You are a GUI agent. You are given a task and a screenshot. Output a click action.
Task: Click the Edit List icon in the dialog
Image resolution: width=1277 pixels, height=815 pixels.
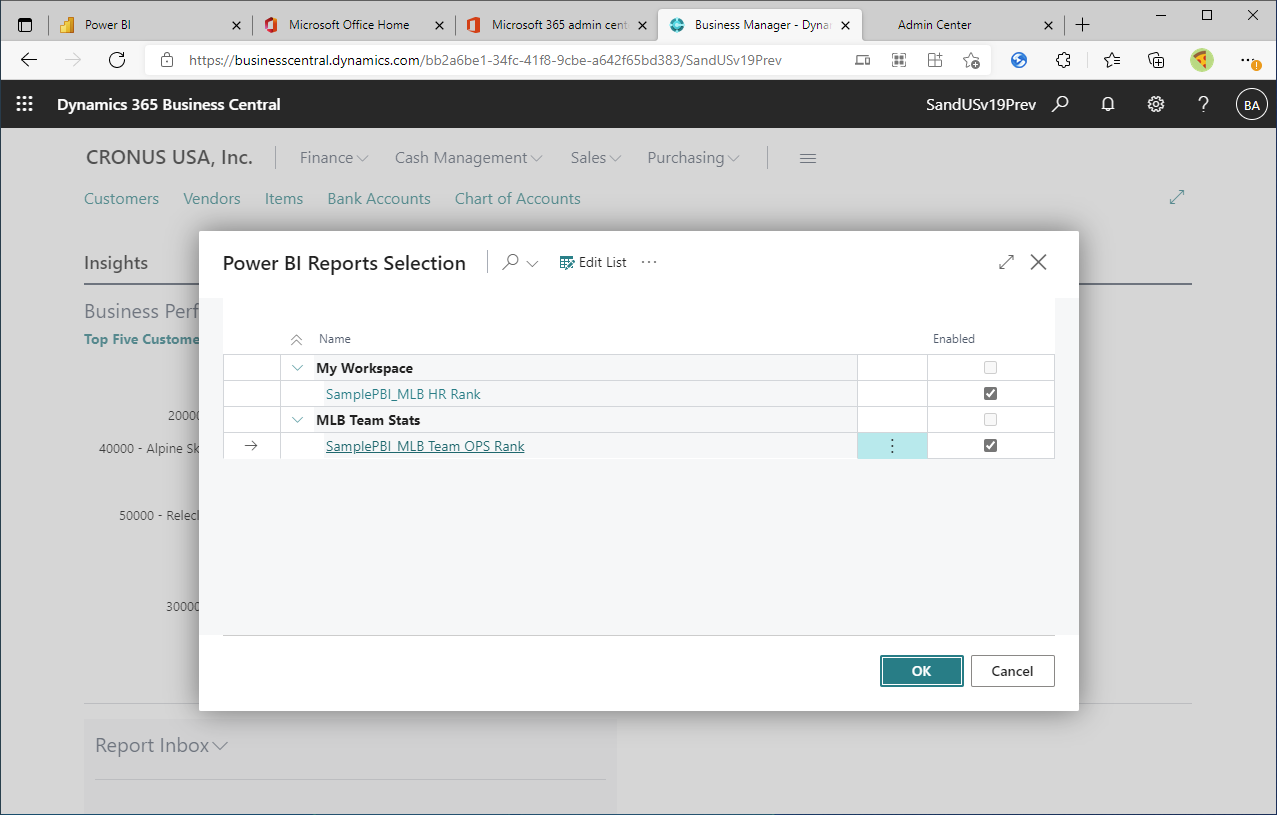(x=566, y=262)
